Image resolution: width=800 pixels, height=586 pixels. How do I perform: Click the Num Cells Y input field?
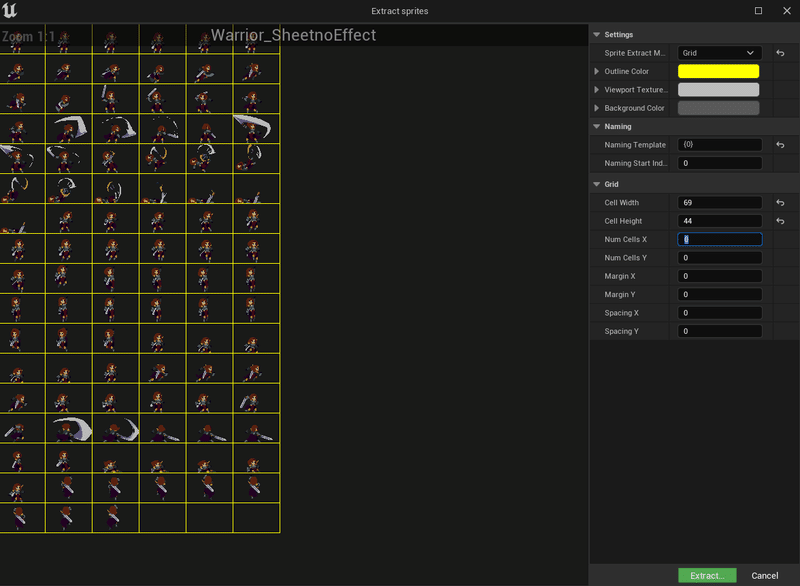(x=718, y=257)
